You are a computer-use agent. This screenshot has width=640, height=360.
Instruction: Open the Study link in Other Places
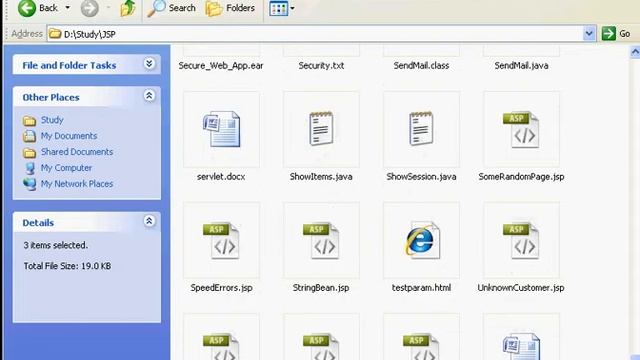(52, 120)
